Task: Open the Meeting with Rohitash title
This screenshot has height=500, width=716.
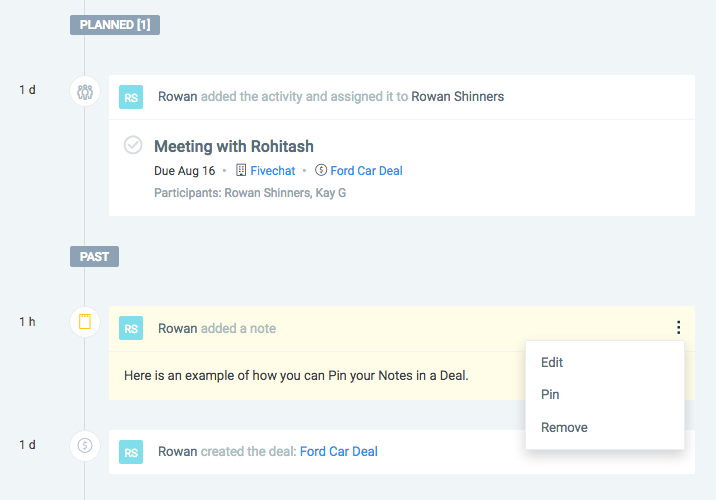Action: point(234,147)
